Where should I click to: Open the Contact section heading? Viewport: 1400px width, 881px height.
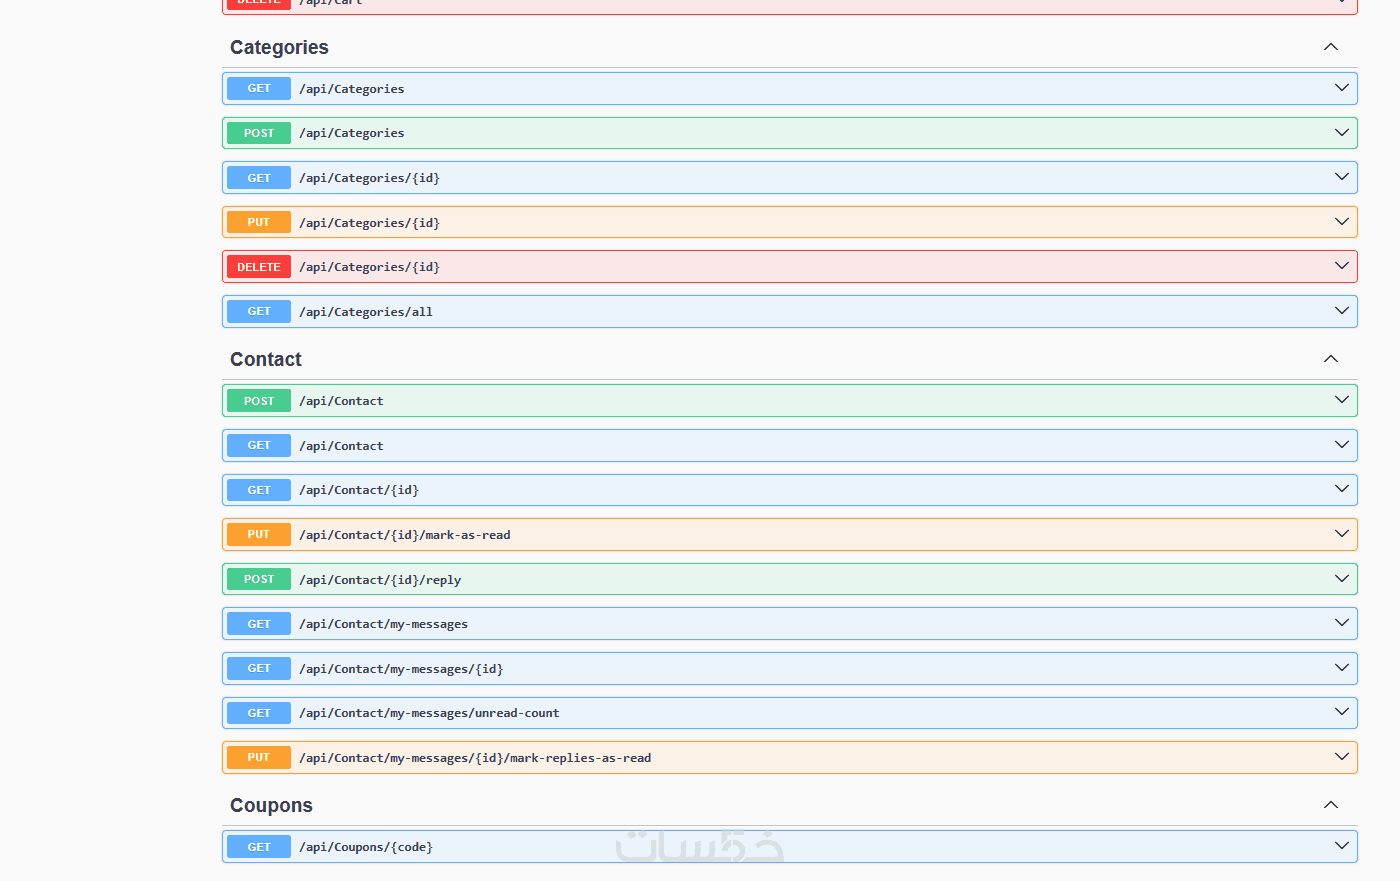(266, 359)
